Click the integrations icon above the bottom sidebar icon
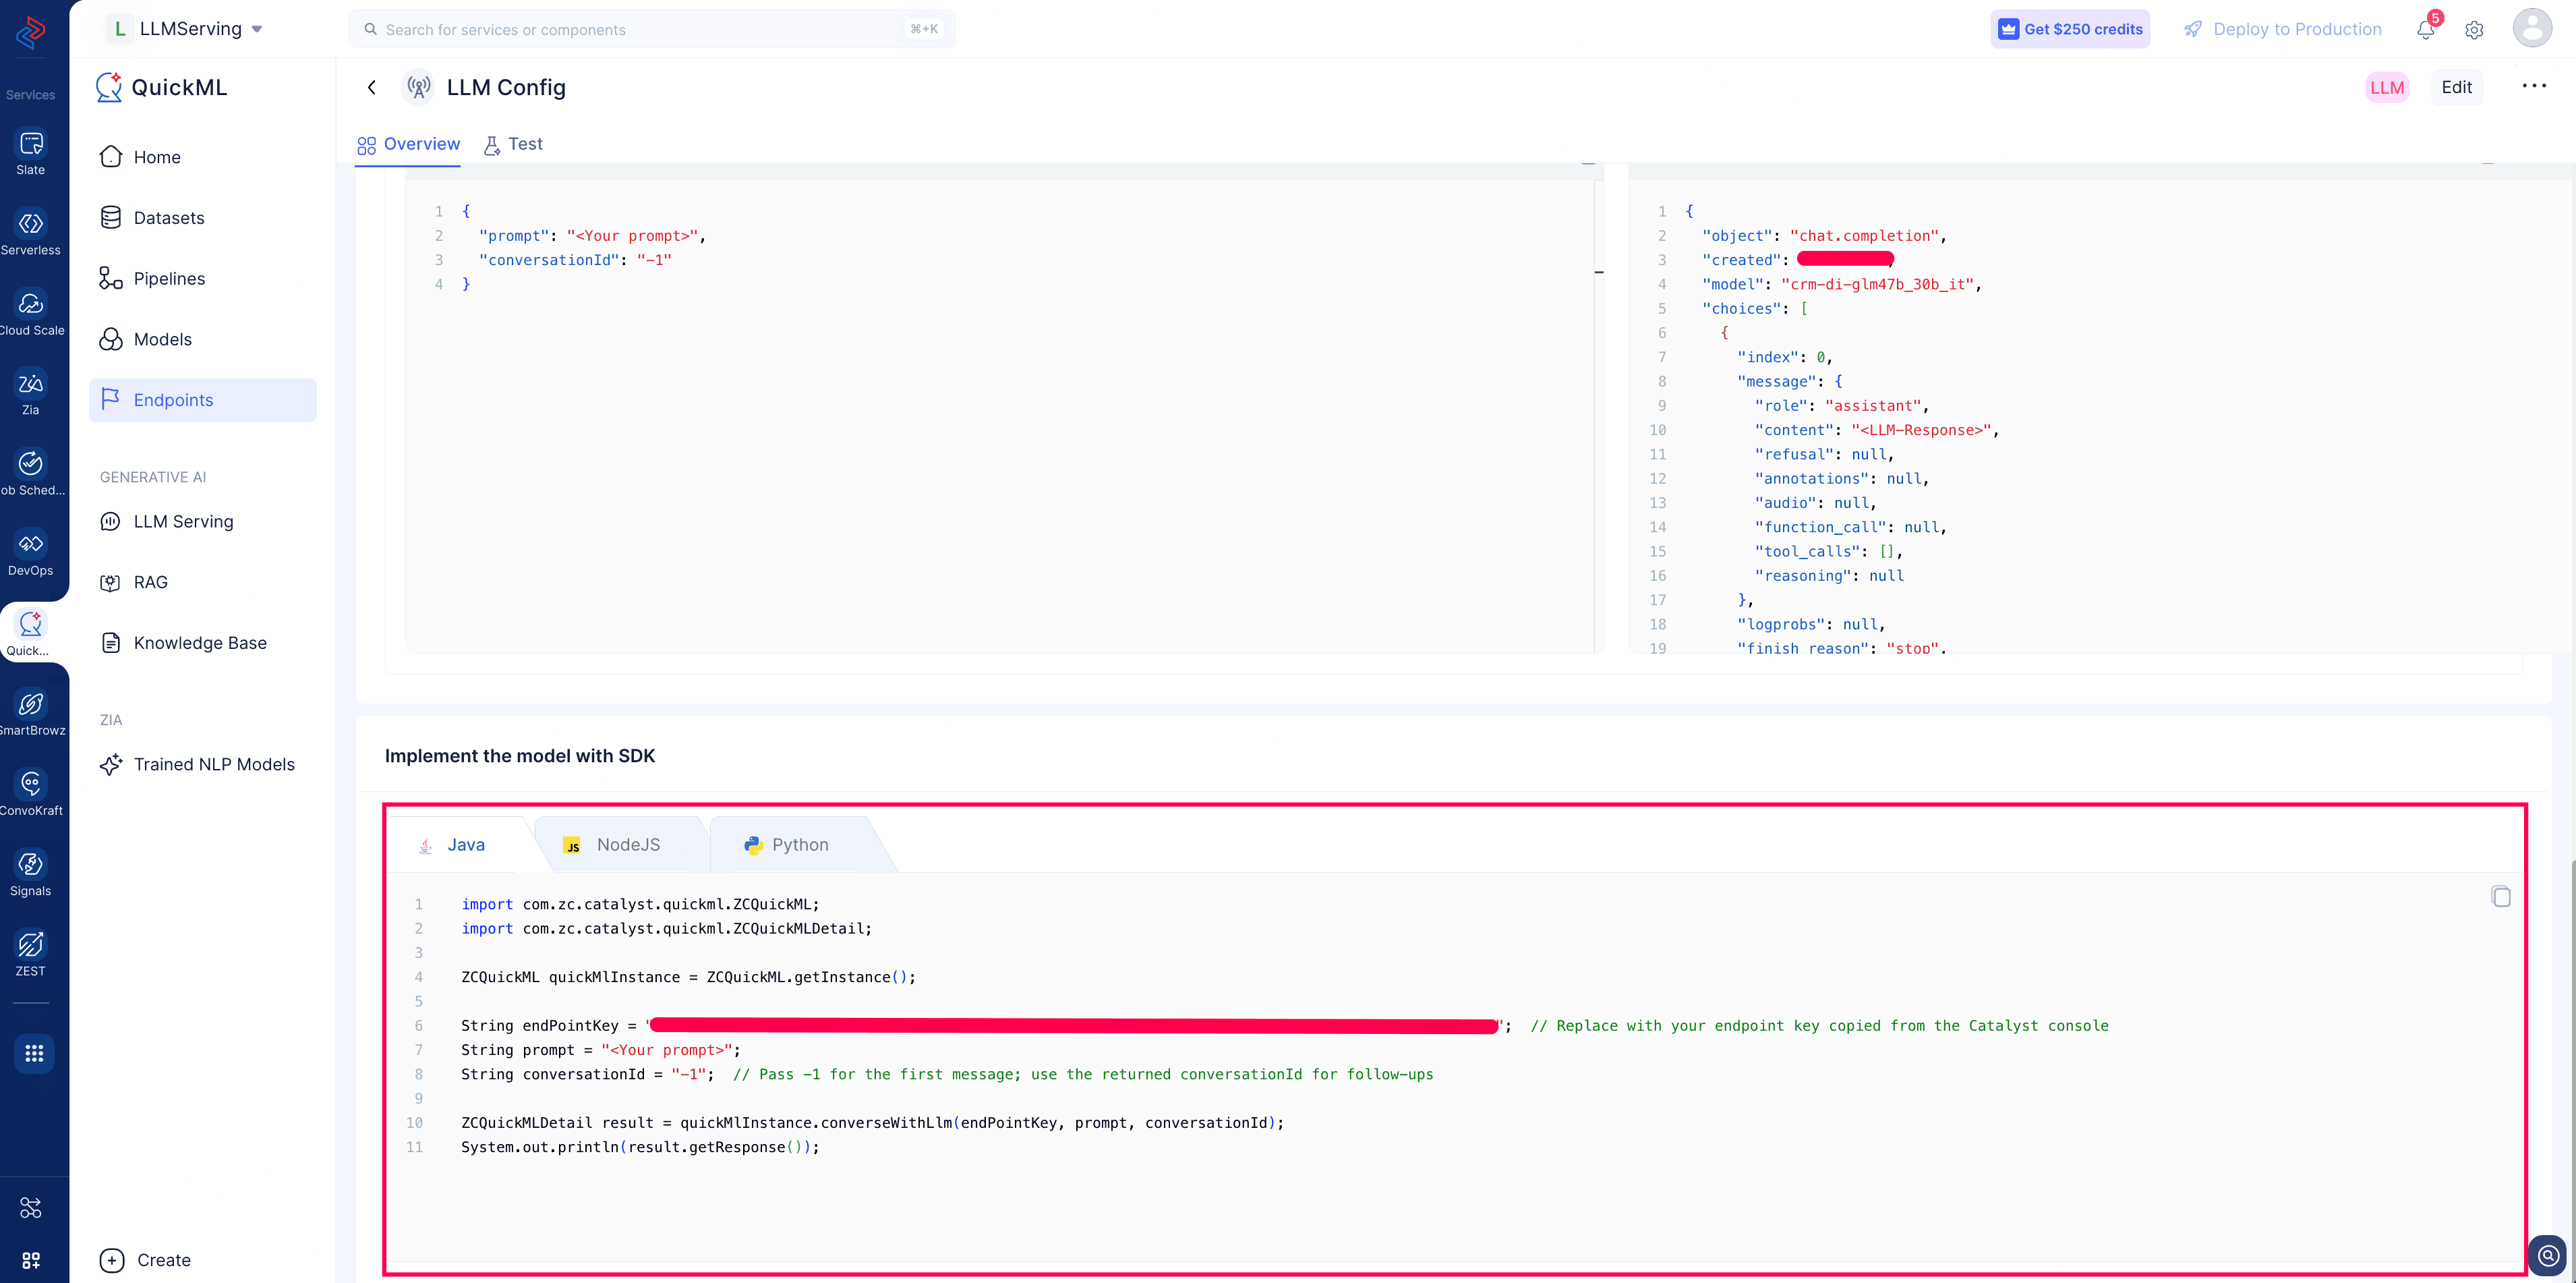 [x=31, y=1208]
